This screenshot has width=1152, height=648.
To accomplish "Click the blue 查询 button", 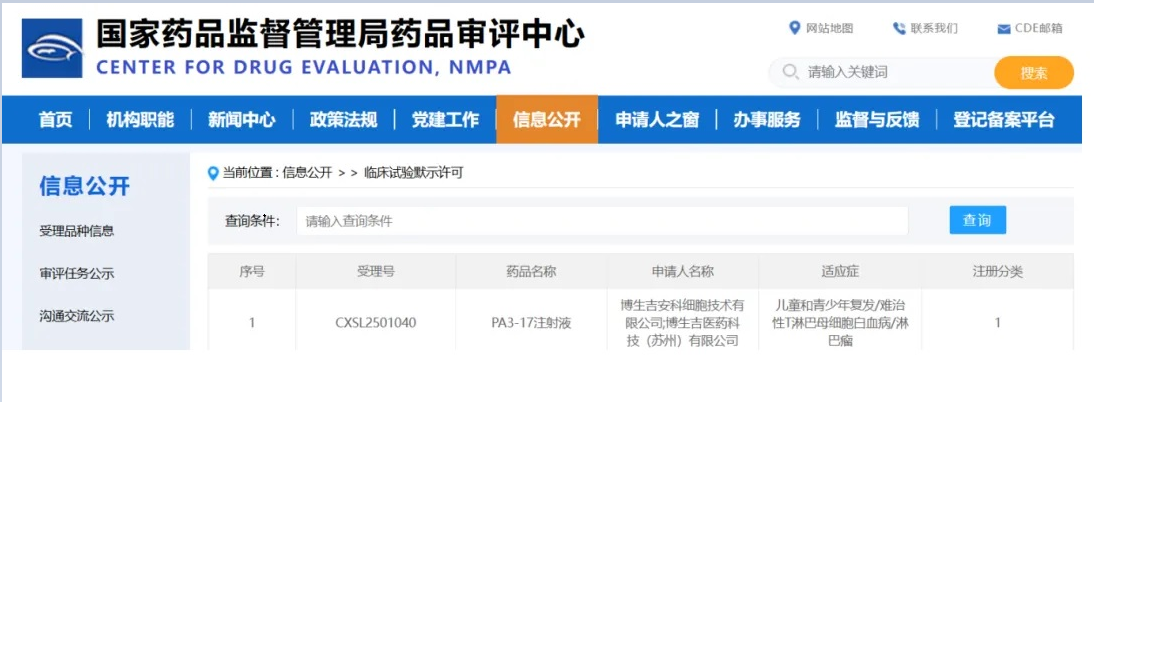I will [x=977, y=220].
